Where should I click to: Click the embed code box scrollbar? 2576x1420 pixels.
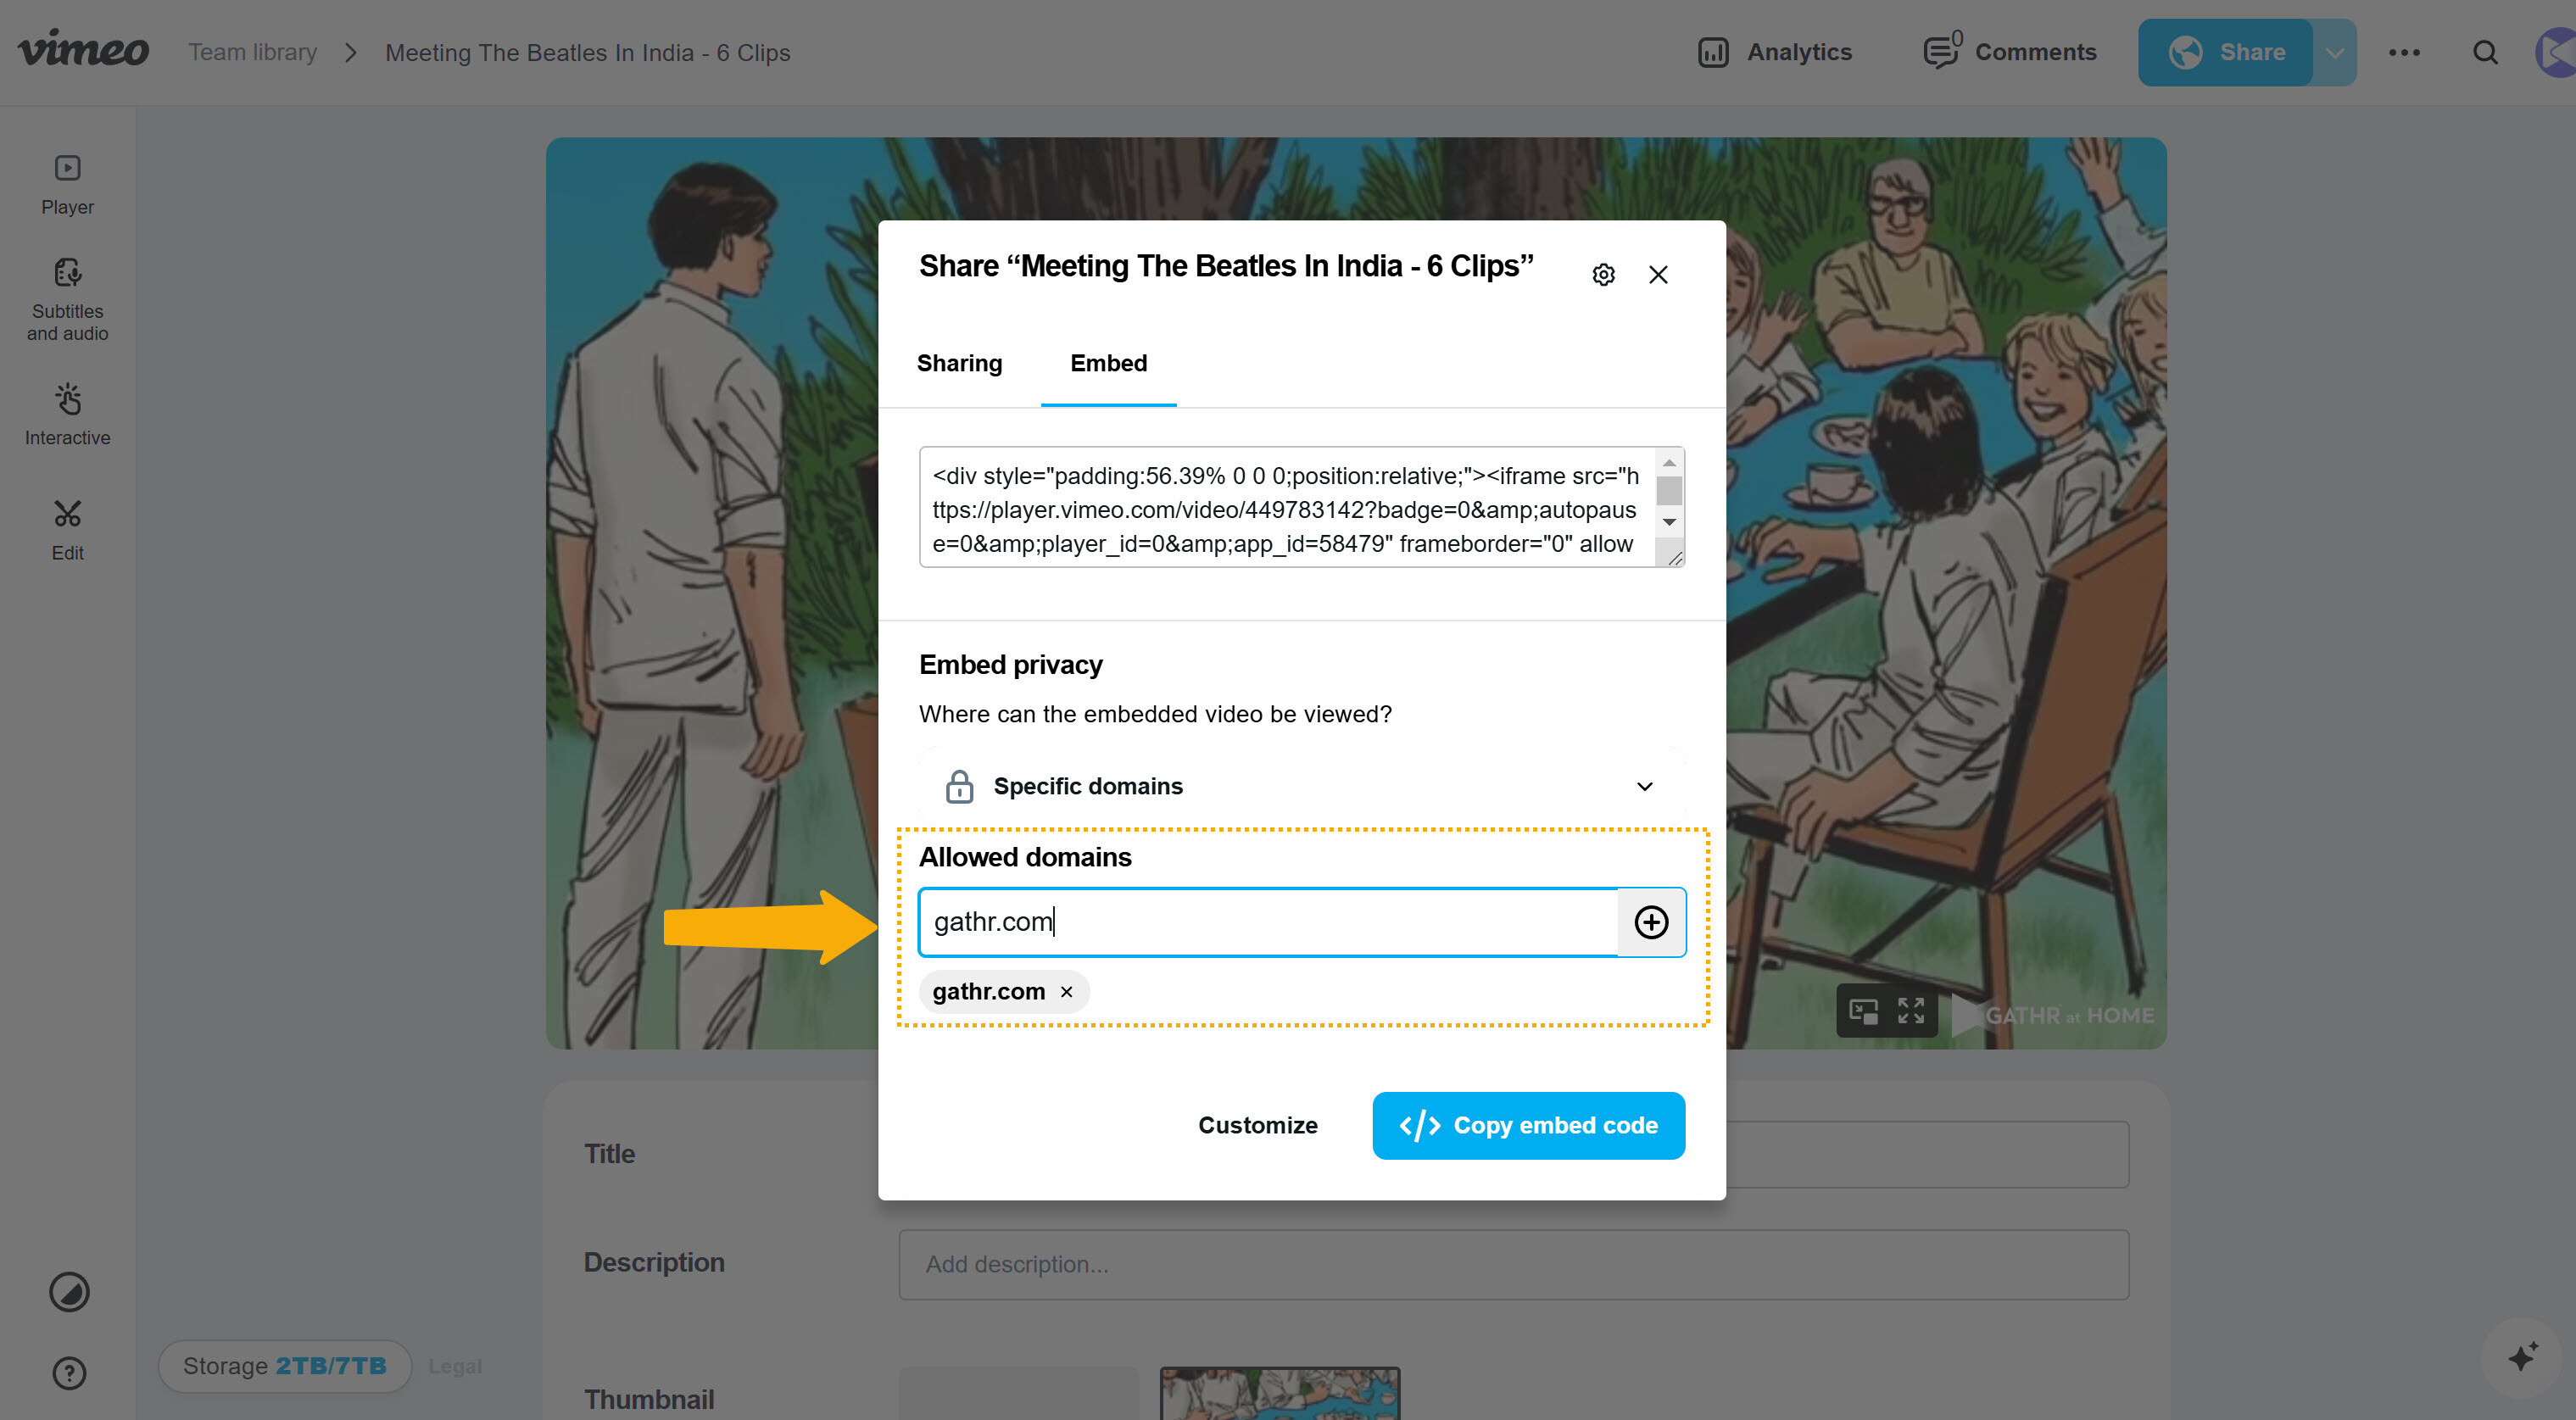click(x=1668, y=492)
